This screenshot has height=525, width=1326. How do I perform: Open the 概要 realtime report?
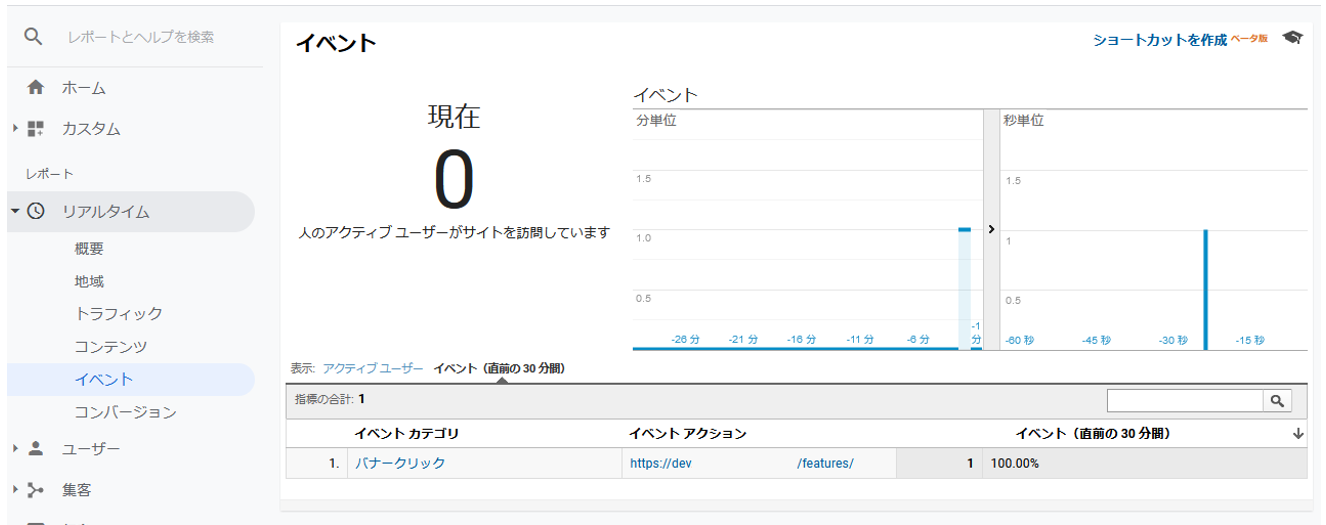tap(89, 249)
